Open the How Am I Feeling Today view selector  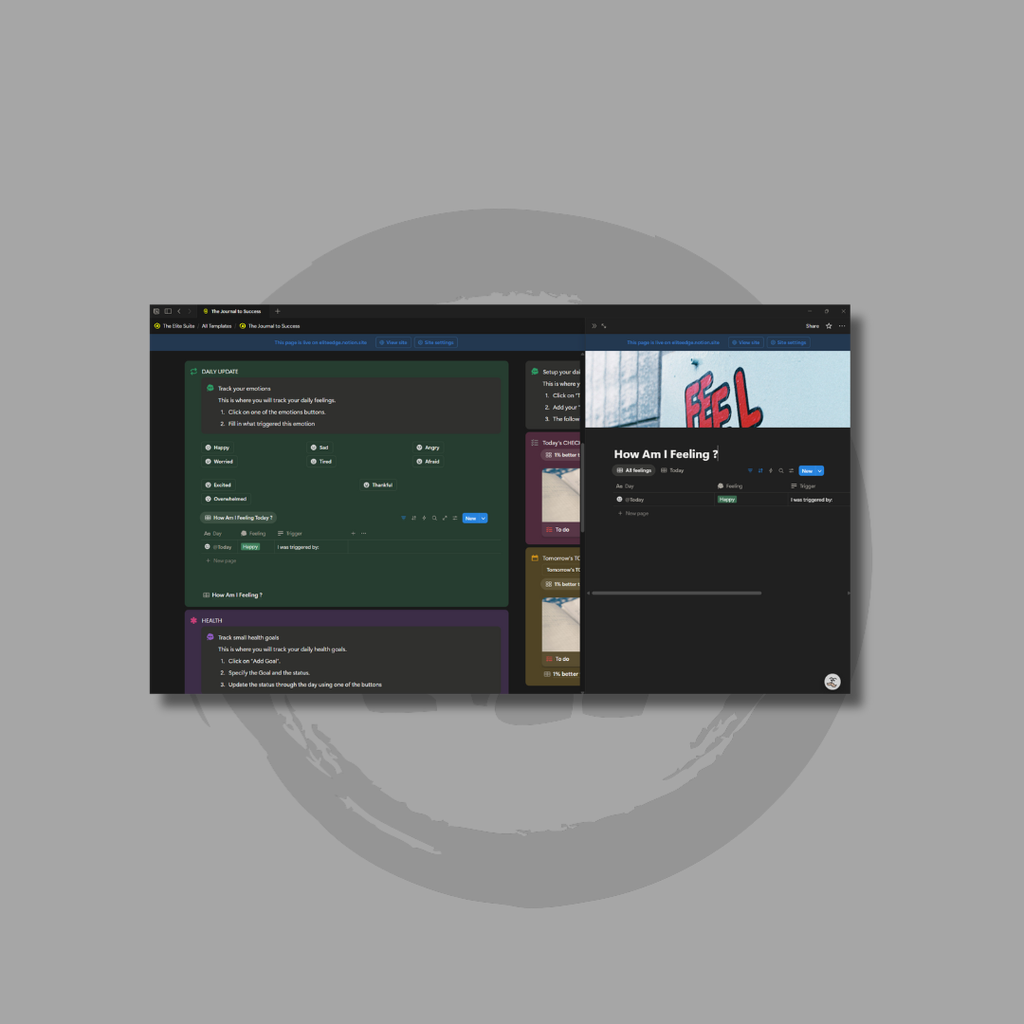point(238,518)
